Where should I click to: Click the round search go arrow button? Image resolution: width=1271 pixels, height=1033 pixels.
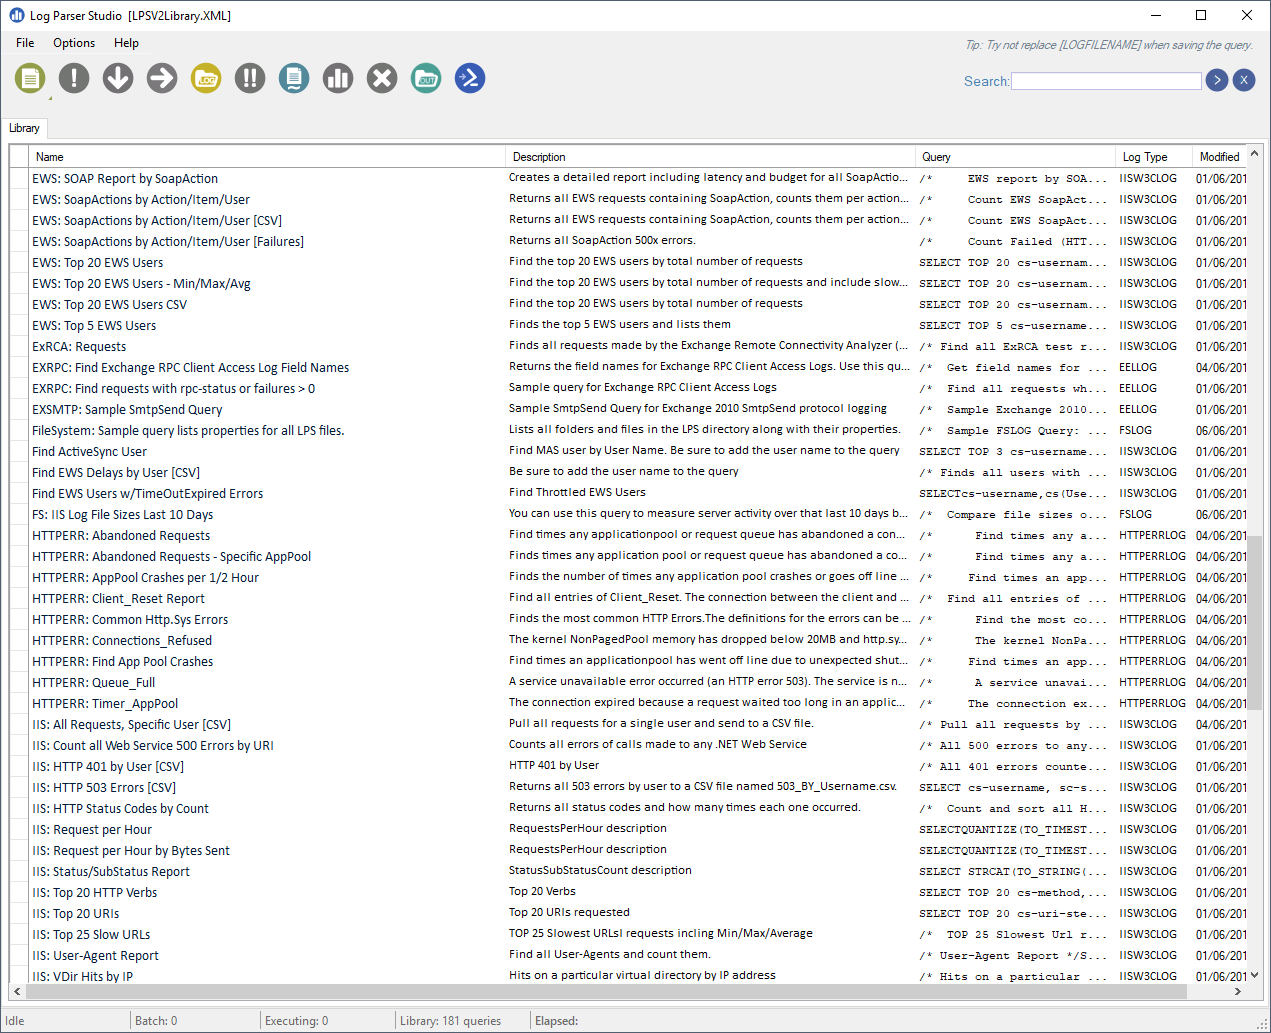(1217, 80)
